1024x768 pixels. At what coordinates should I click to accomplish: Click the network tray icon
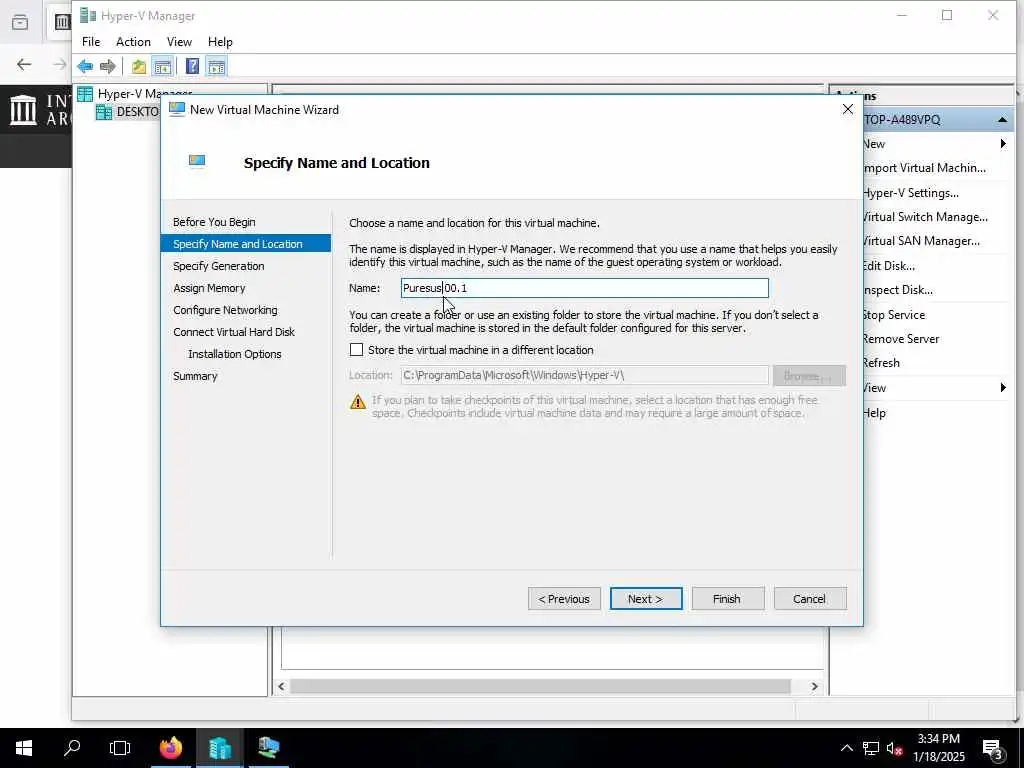871,748
